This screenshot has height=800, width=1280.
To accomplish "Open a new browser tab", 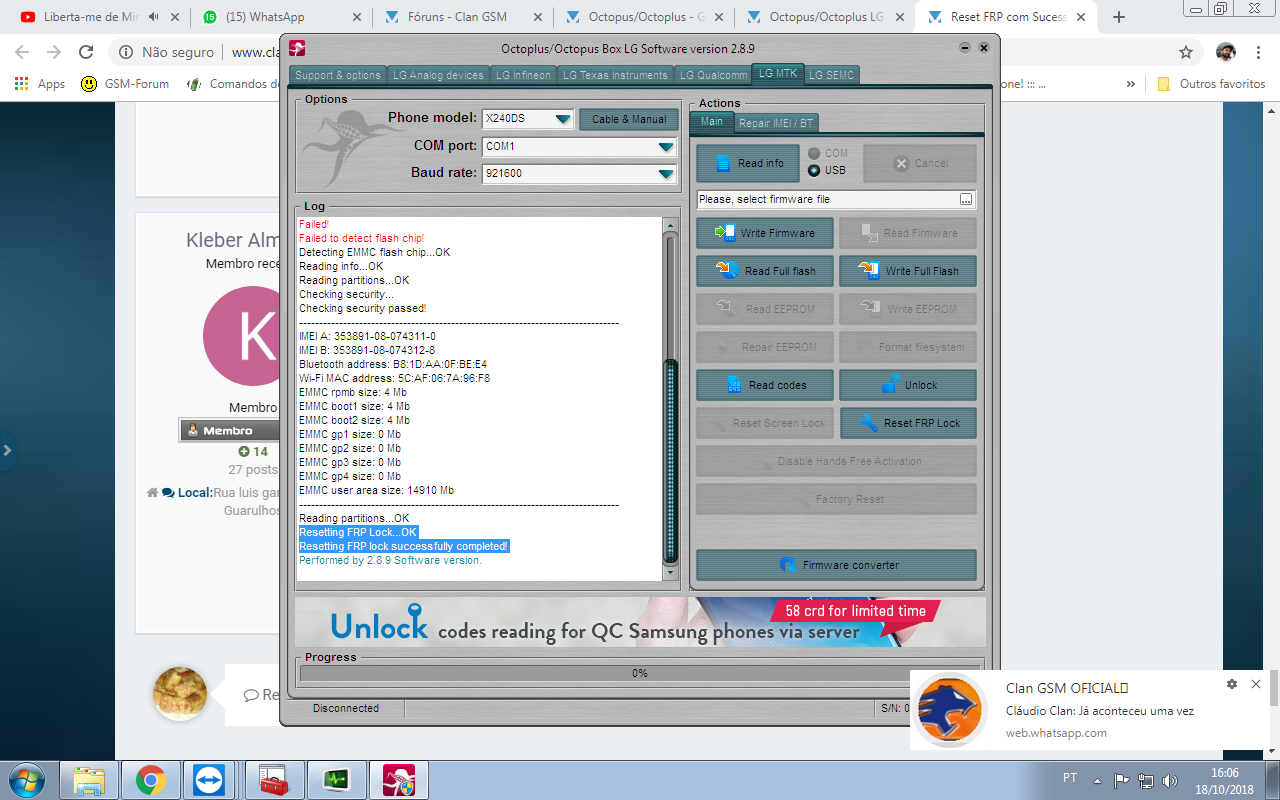I will (1119, 17).
